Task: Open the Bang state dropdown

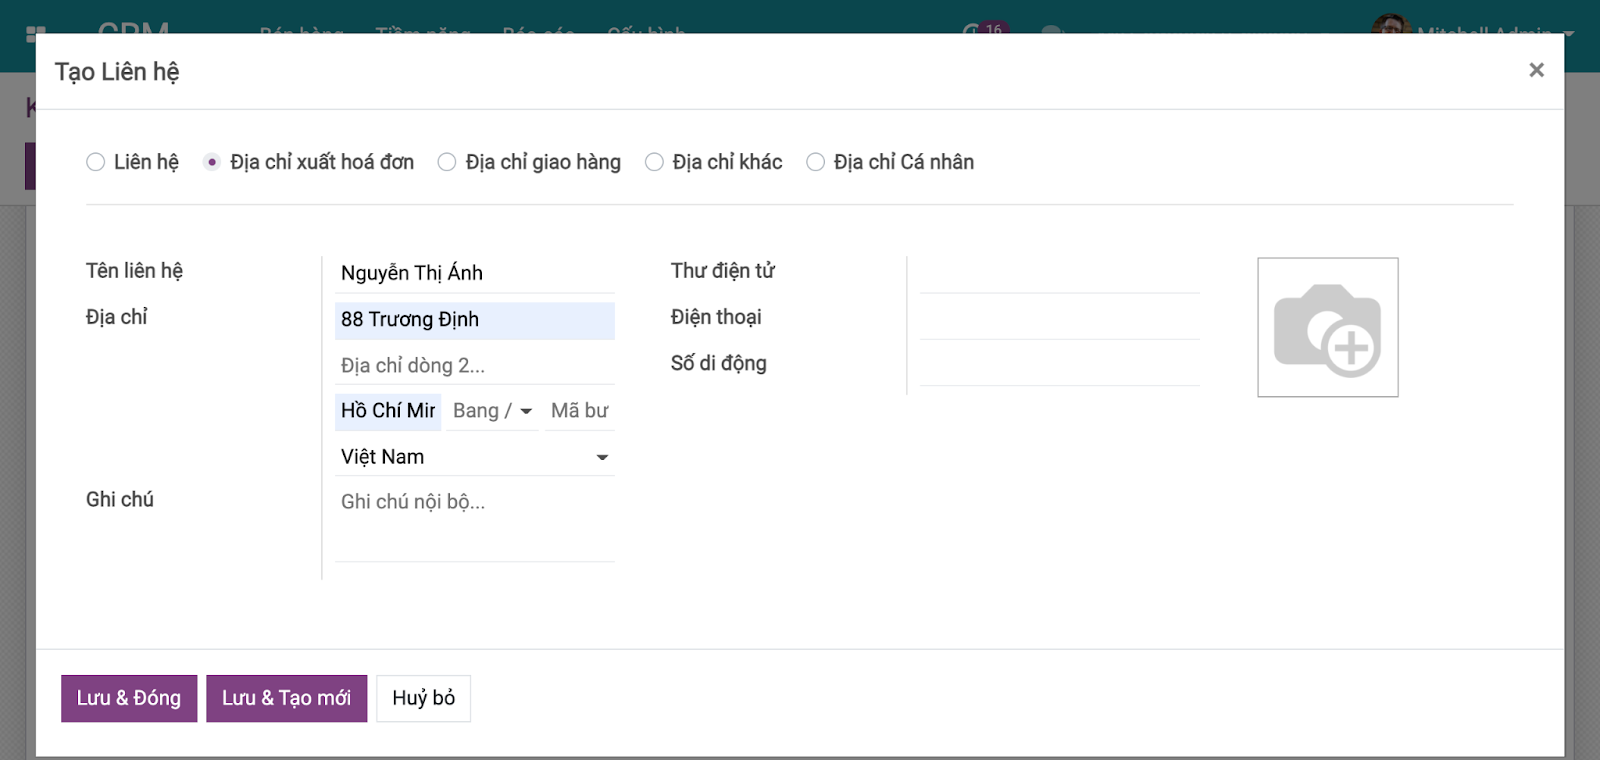Action: pyautogui.click(x=492, y=411)
